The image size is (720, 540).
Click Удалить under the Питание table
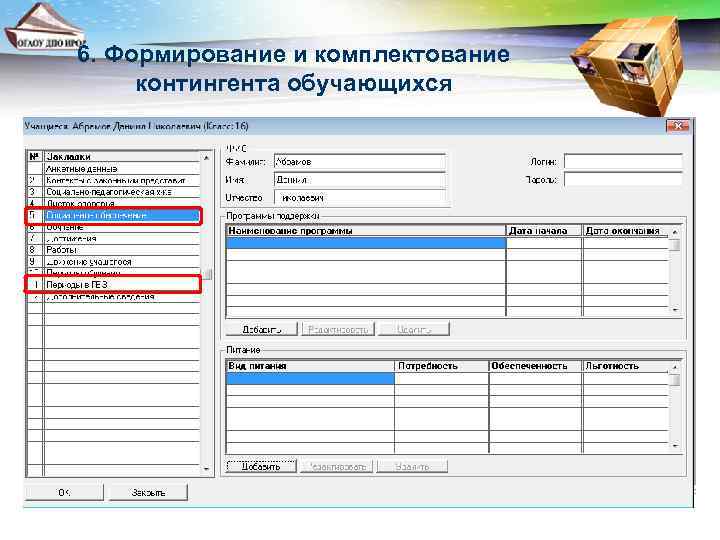click(x=412, y=466)
